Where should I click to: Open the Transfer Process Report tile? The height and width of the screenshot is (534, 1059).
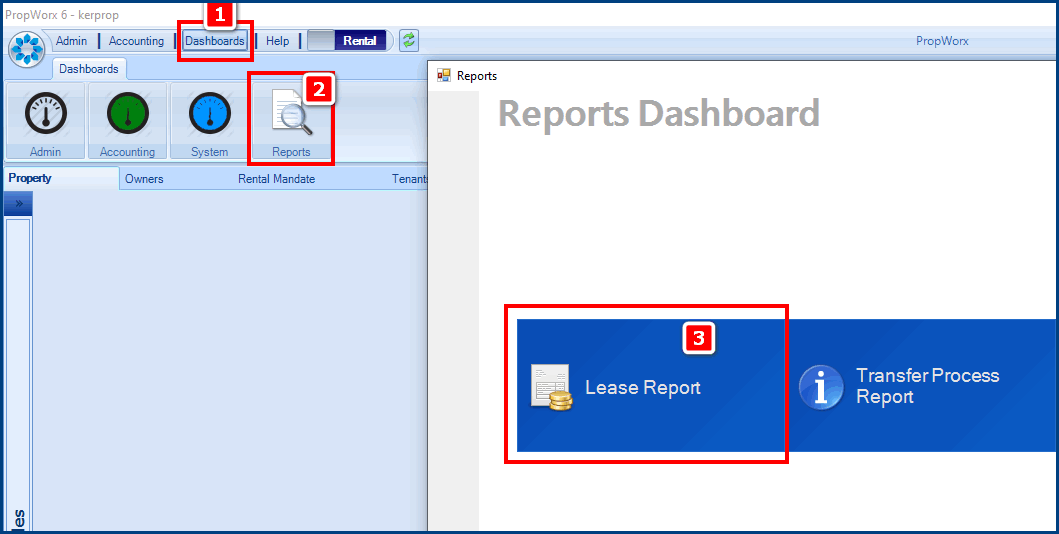(921, 385)
